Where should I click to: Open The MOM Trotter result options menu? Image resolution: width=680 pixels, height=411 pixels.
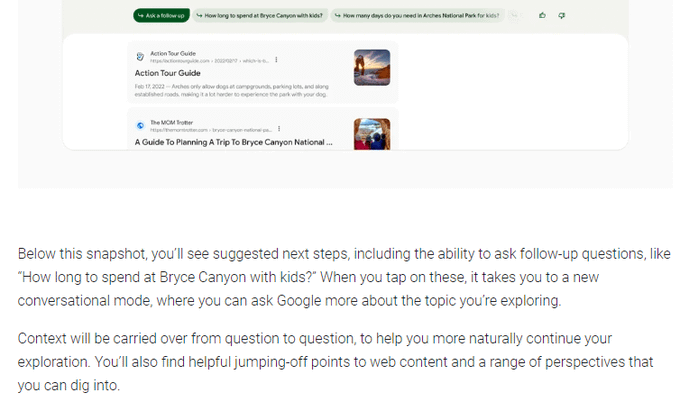(x=279, y=129)
